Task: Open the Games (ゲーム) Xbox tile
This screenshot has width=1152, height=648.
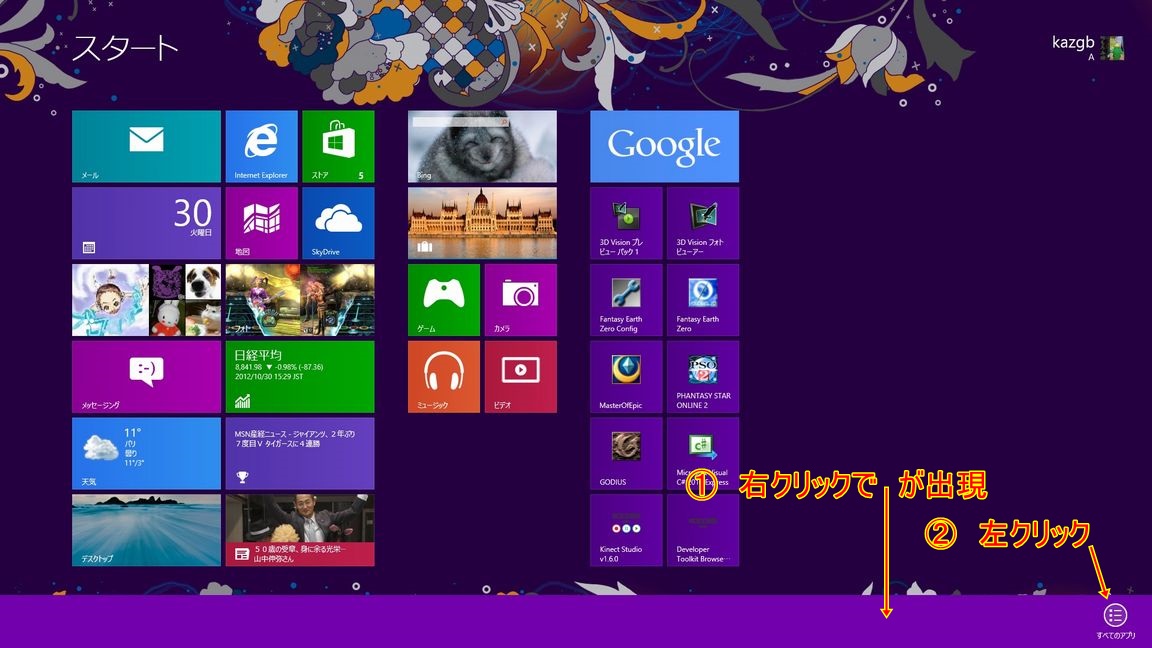Action: 444,300
